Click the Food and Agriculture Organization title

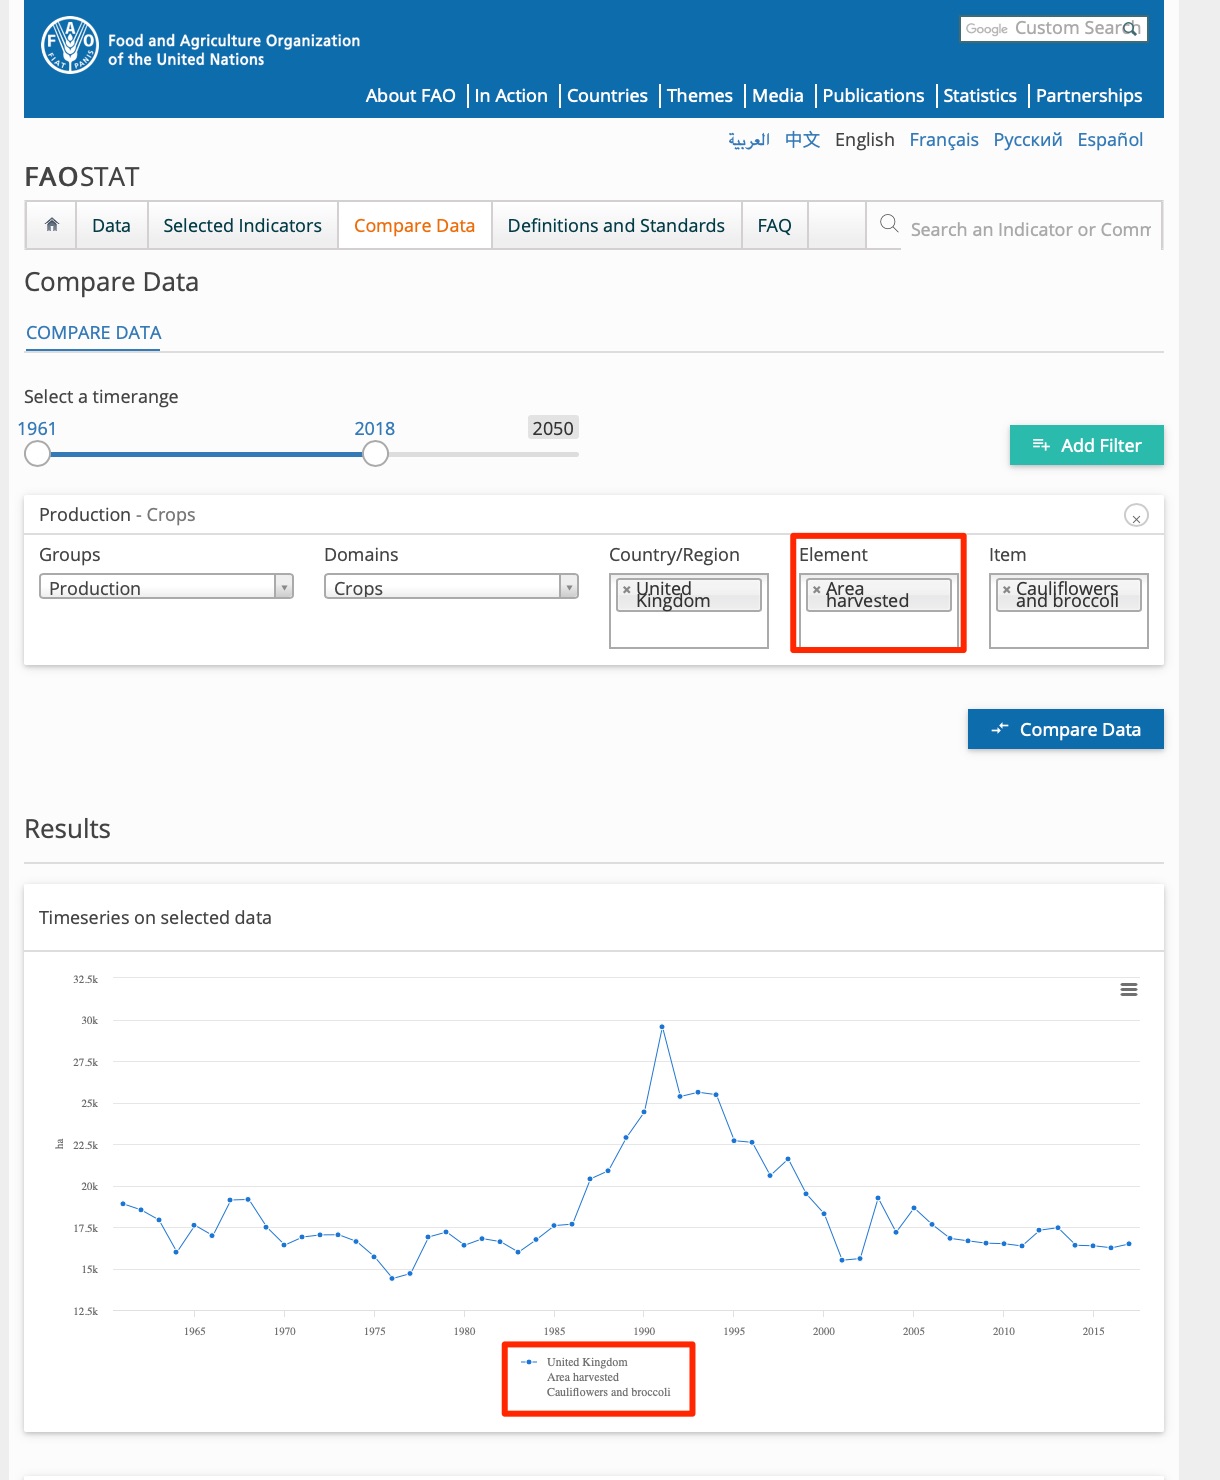pyautogui.click(x=234, y=50)
